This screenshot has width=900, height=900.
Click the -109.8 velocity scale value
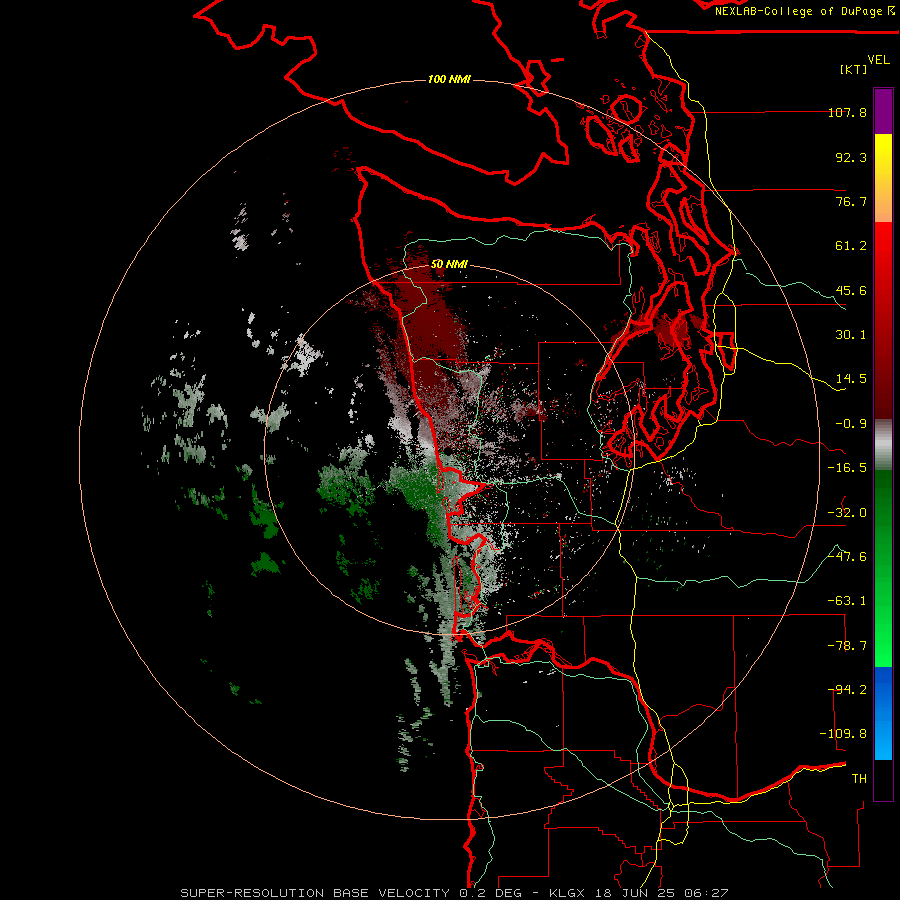843,734
